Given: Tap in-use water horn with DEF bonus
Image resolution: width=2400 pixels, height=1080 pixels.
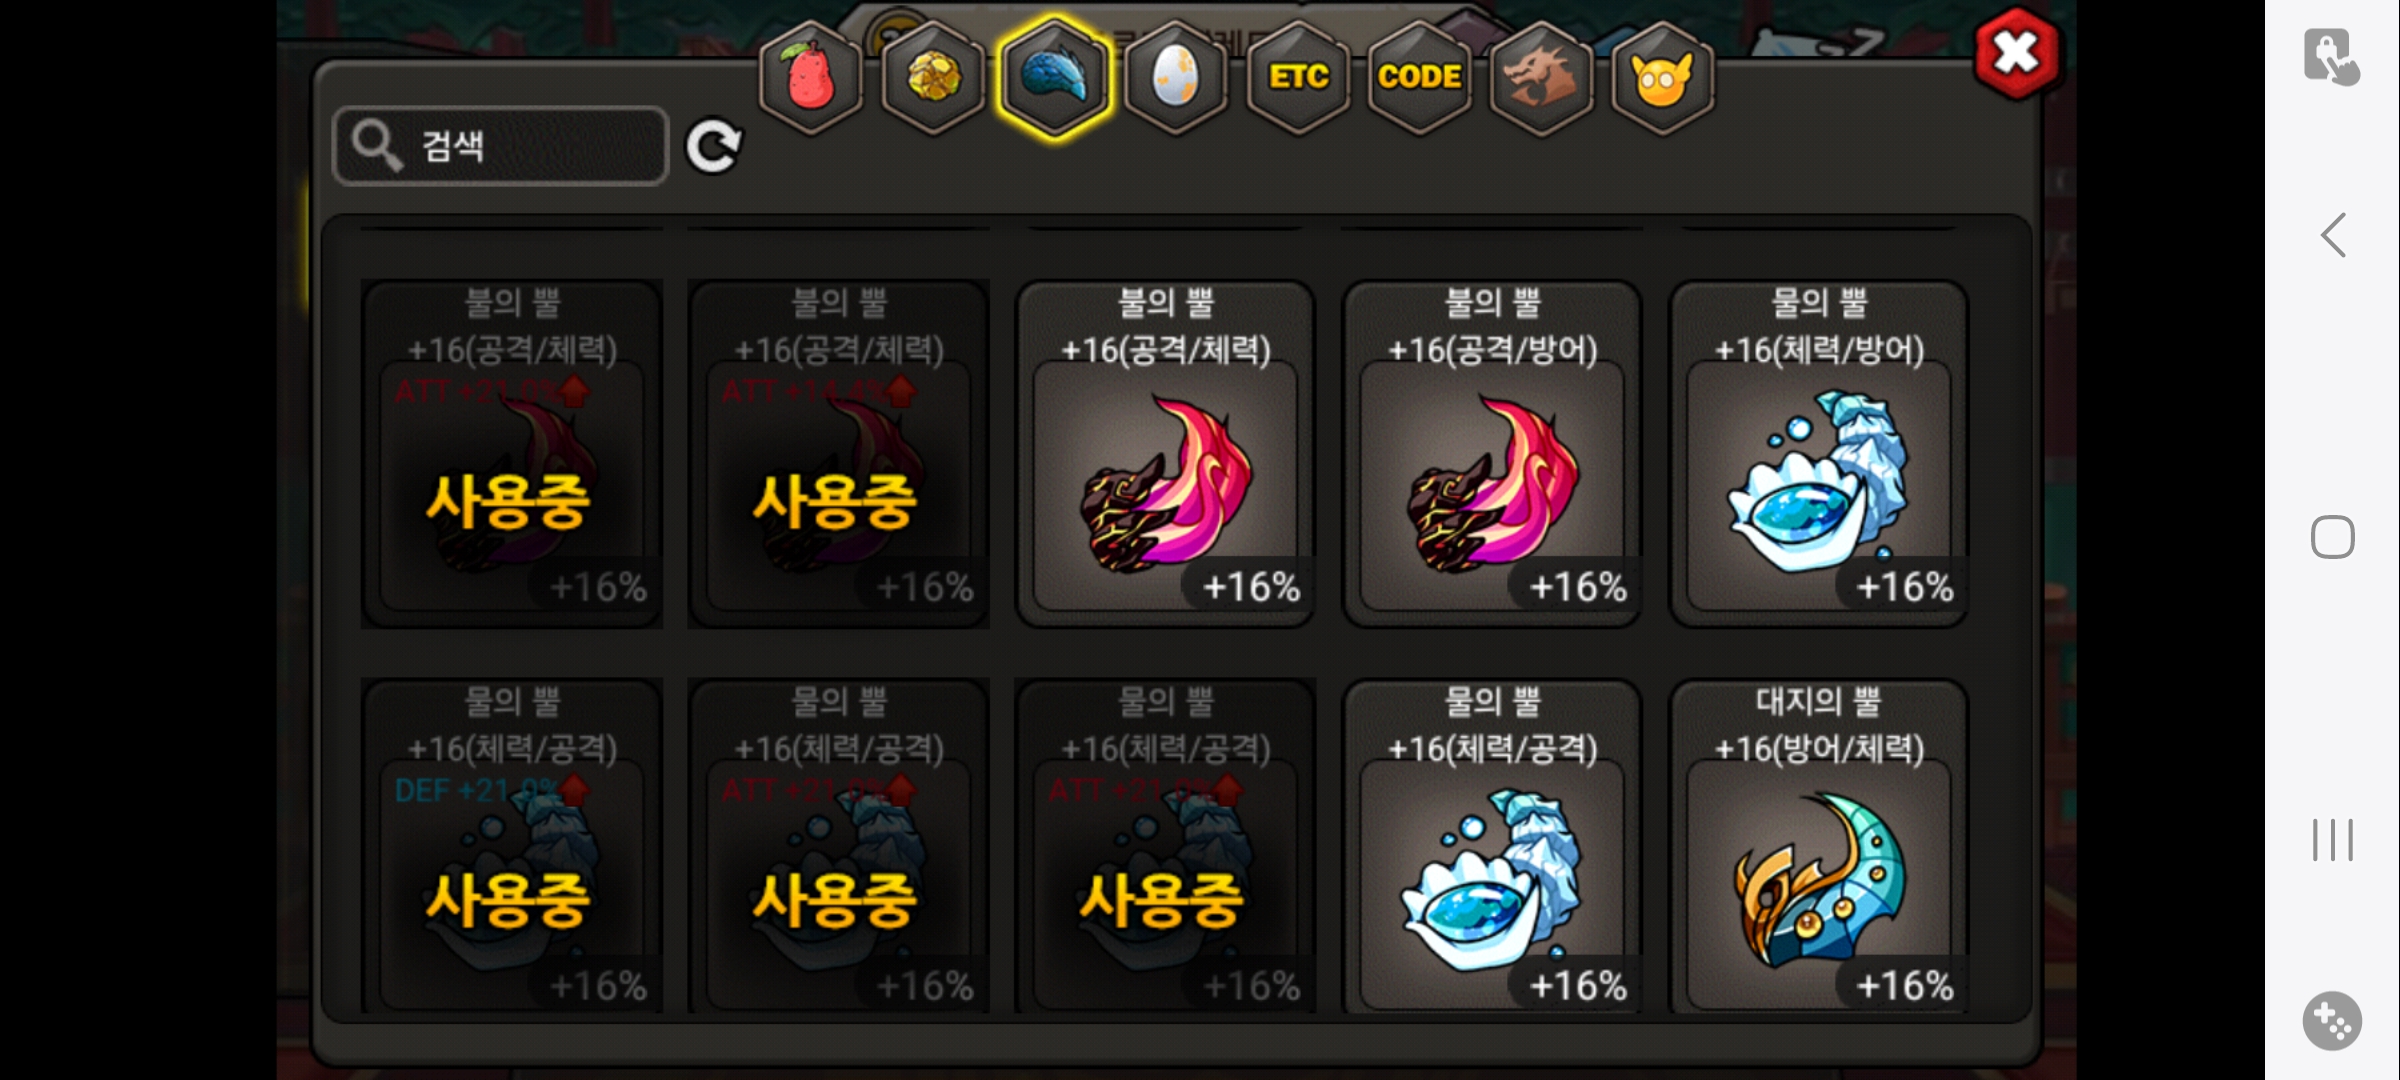Looking at the screenshot, I should 512,846.
